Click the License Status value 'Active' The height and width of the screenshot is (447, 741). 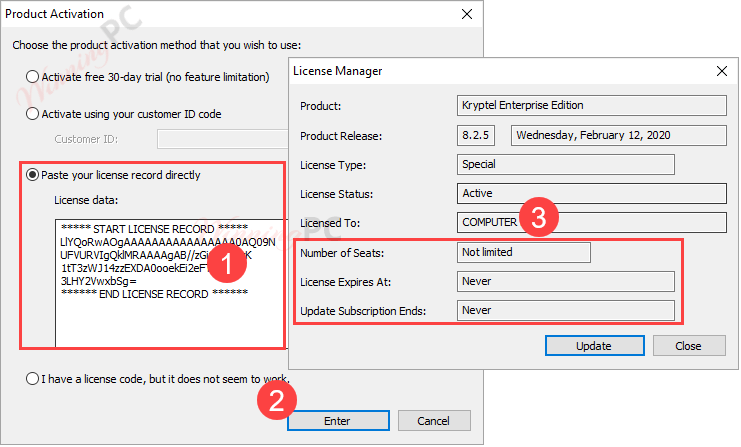(x=592, y=194)
